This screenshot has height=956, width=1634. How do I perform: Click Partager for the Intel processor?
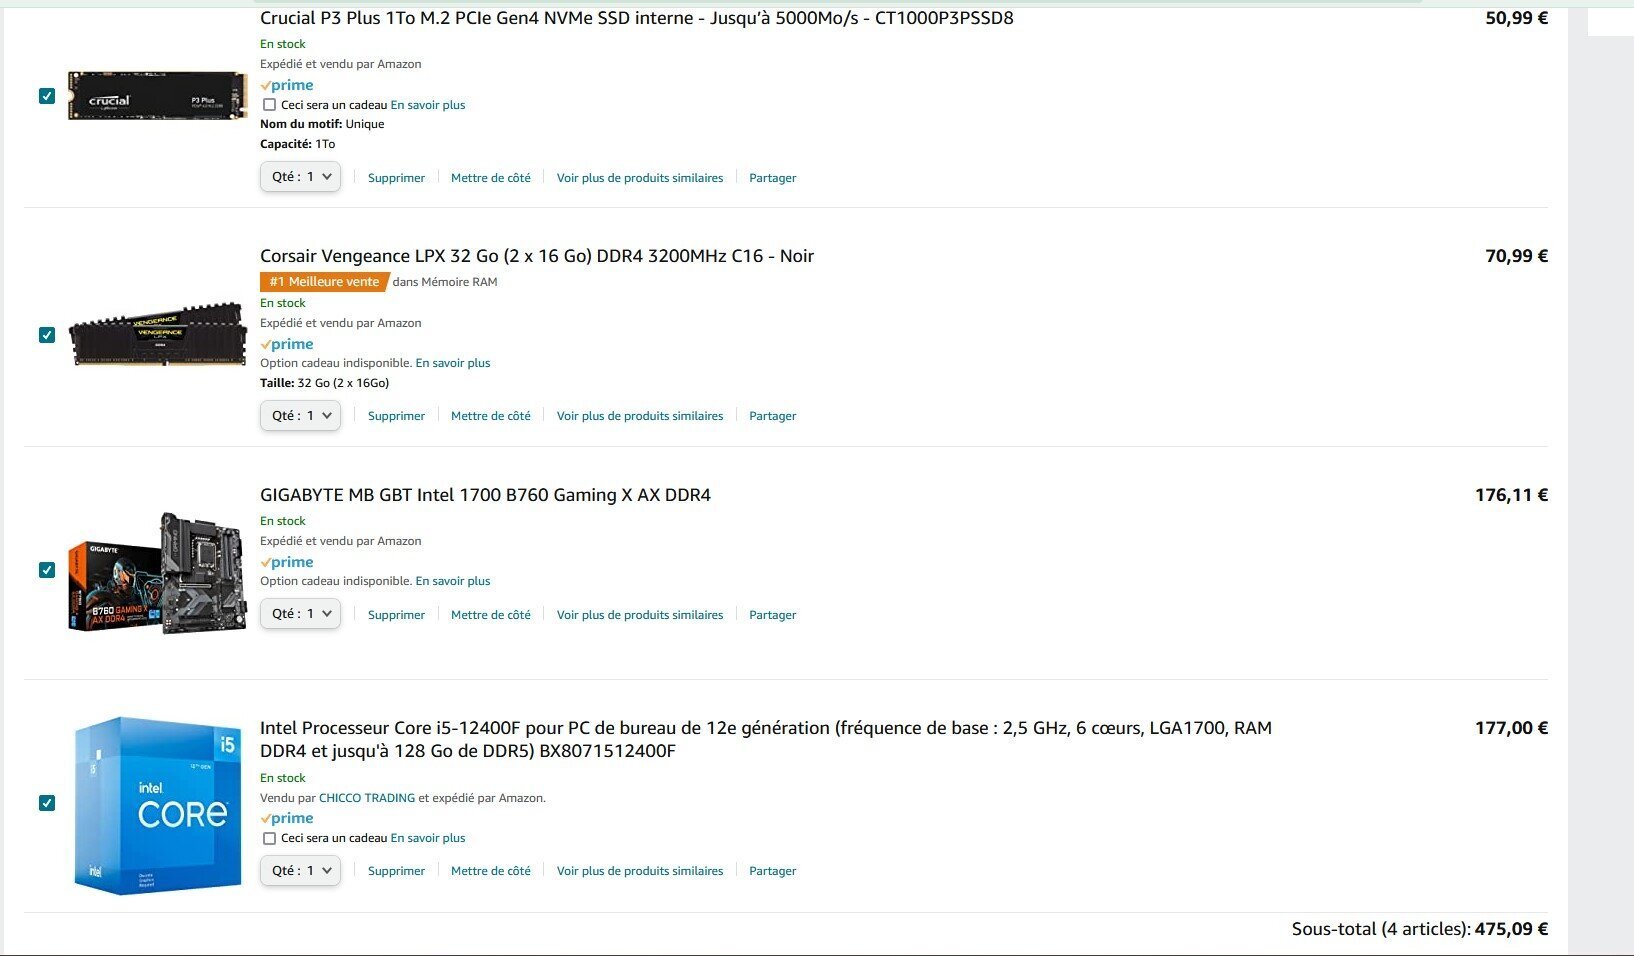tap(773, 871)
